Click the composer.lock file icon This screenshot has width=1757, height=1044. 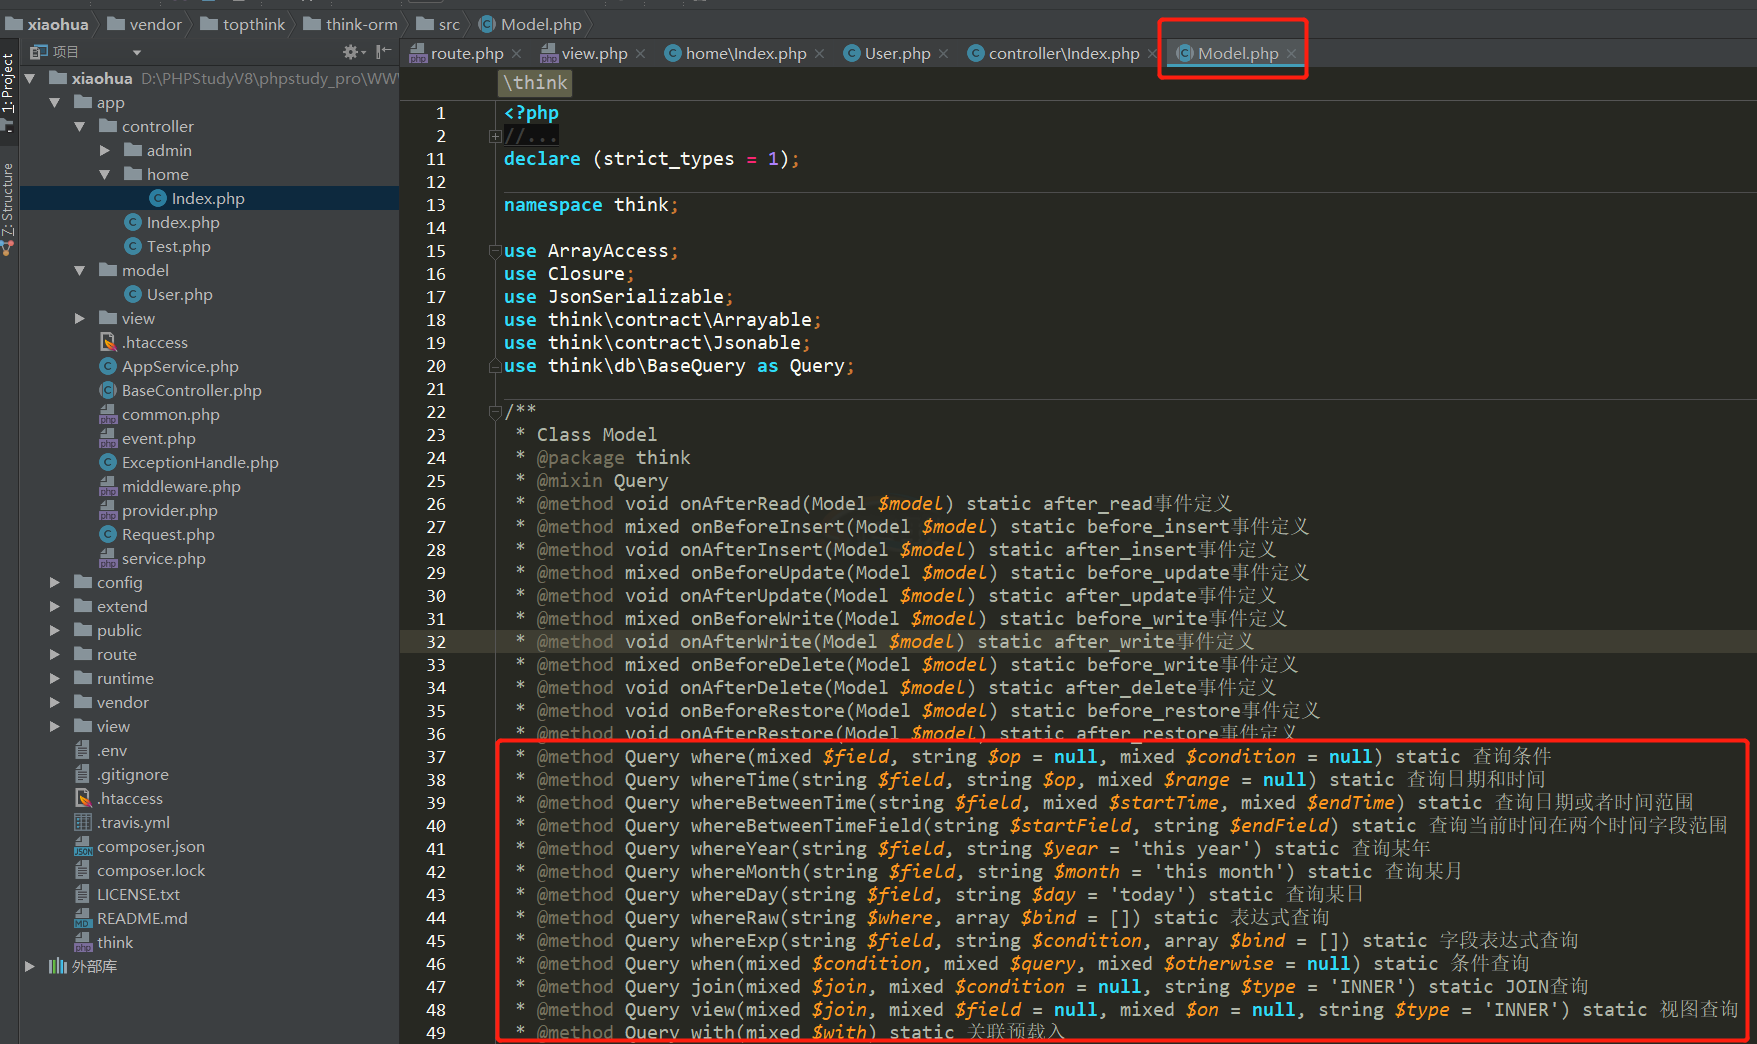83,870
